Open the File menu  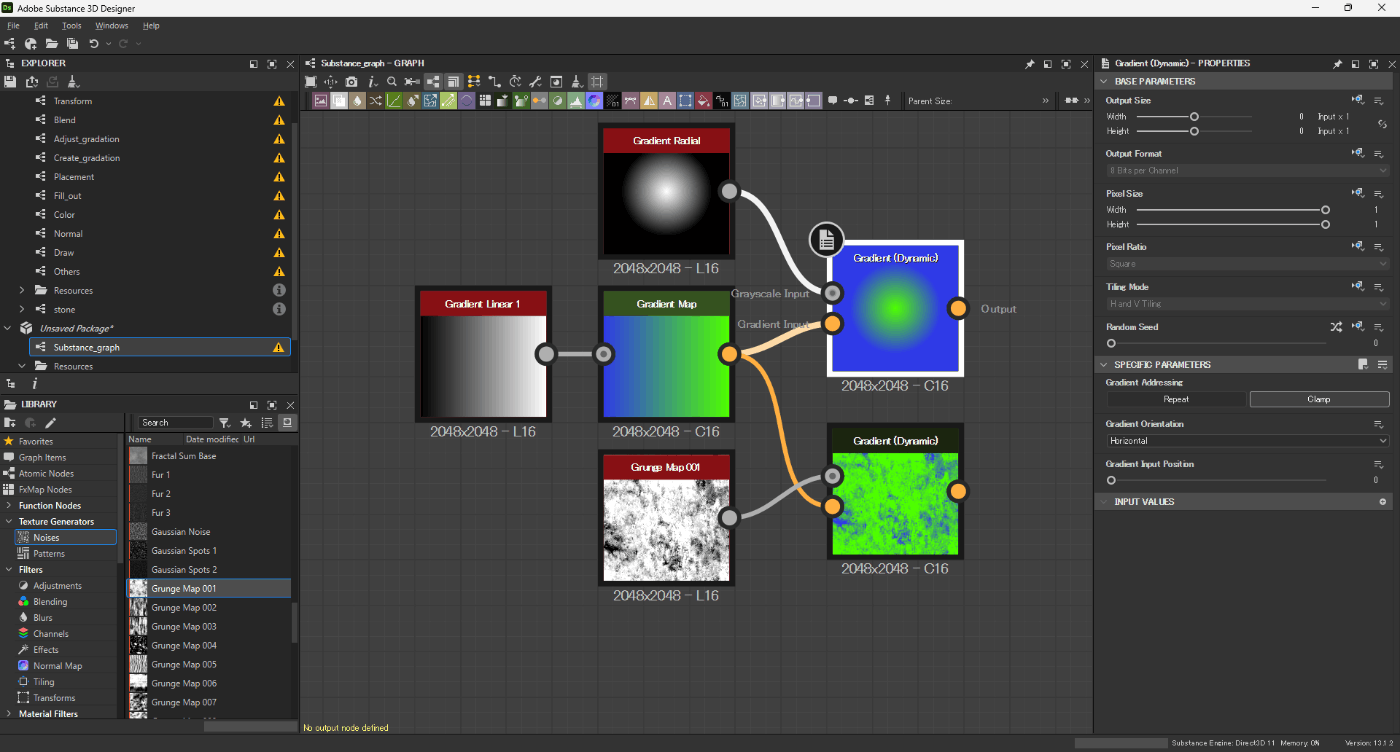pyautogui.click(x=13, y=25)
